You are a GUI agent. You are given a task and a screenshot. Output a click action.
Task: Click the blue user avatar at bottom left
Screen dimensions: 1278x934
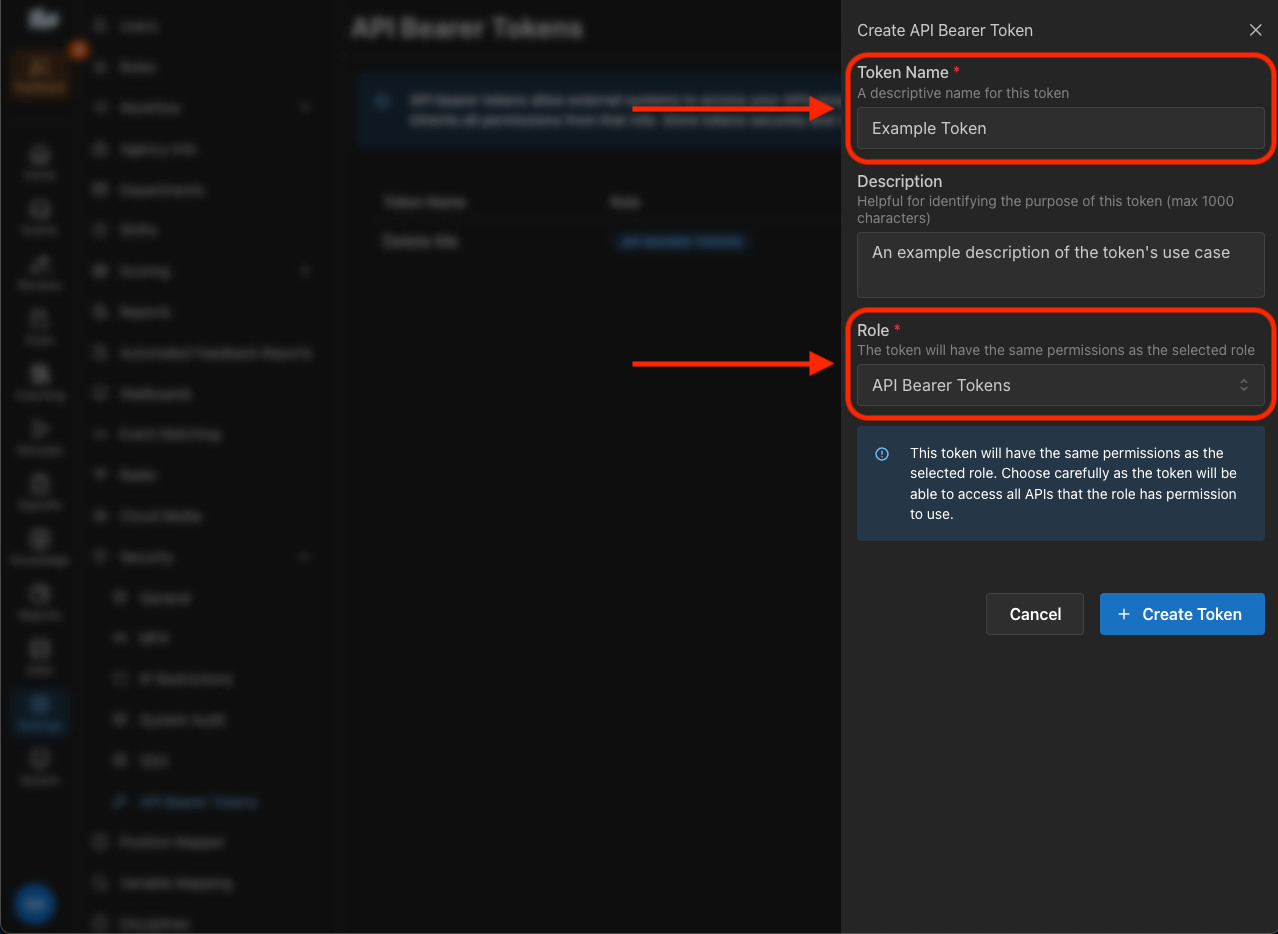(35, 904)
